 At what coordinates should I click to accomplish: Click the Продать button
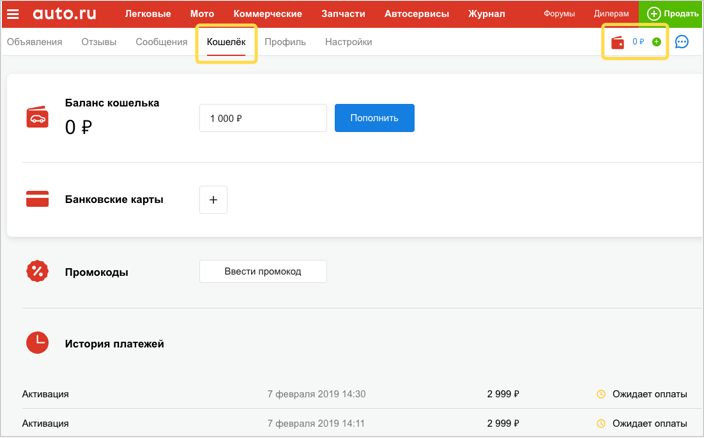(672, 14)
